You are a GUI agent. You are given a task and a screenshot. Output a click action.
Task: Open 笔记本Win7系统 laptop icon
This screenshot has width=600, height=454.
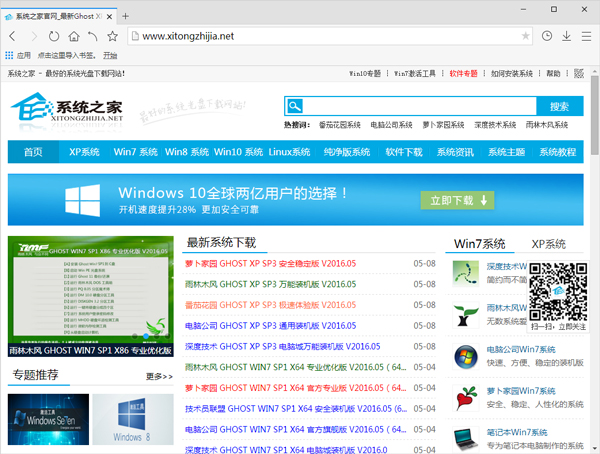466,439
